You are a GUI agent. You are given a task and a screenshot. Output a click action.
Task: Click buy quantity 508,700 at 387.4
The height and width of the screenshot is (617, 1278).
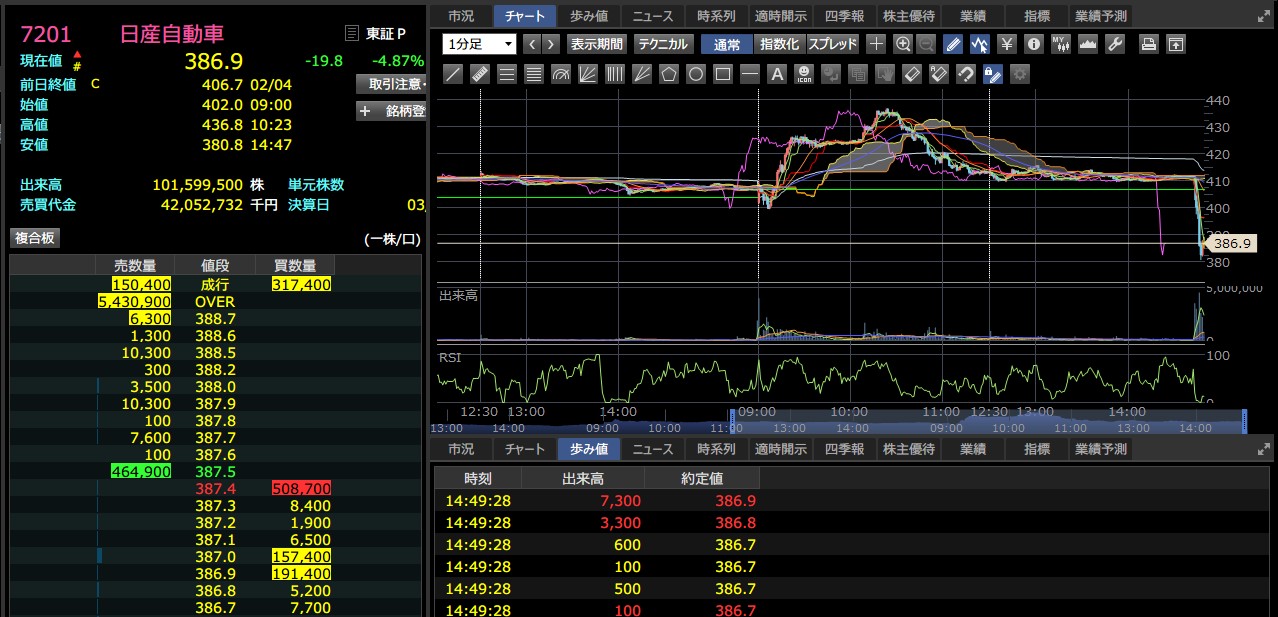point(301,488)
